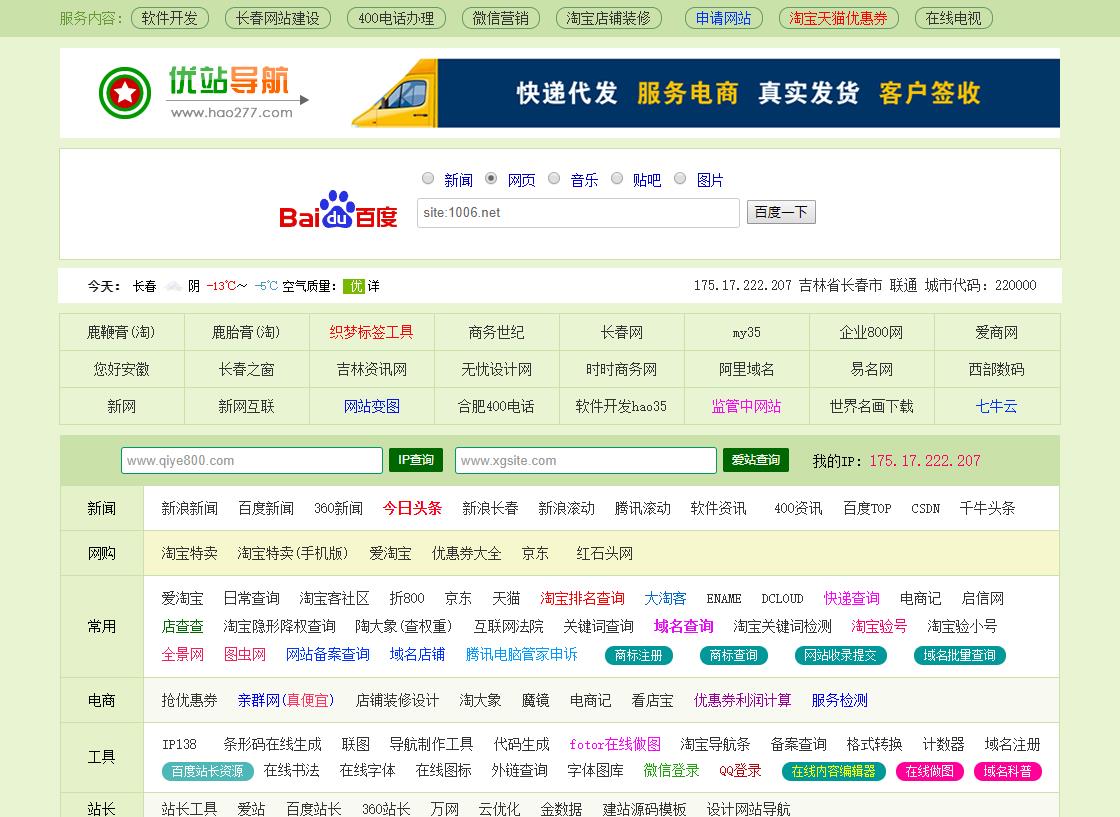Click the 商标注册 teal pill button
1120x817 pixels.
tap(639, 655)
